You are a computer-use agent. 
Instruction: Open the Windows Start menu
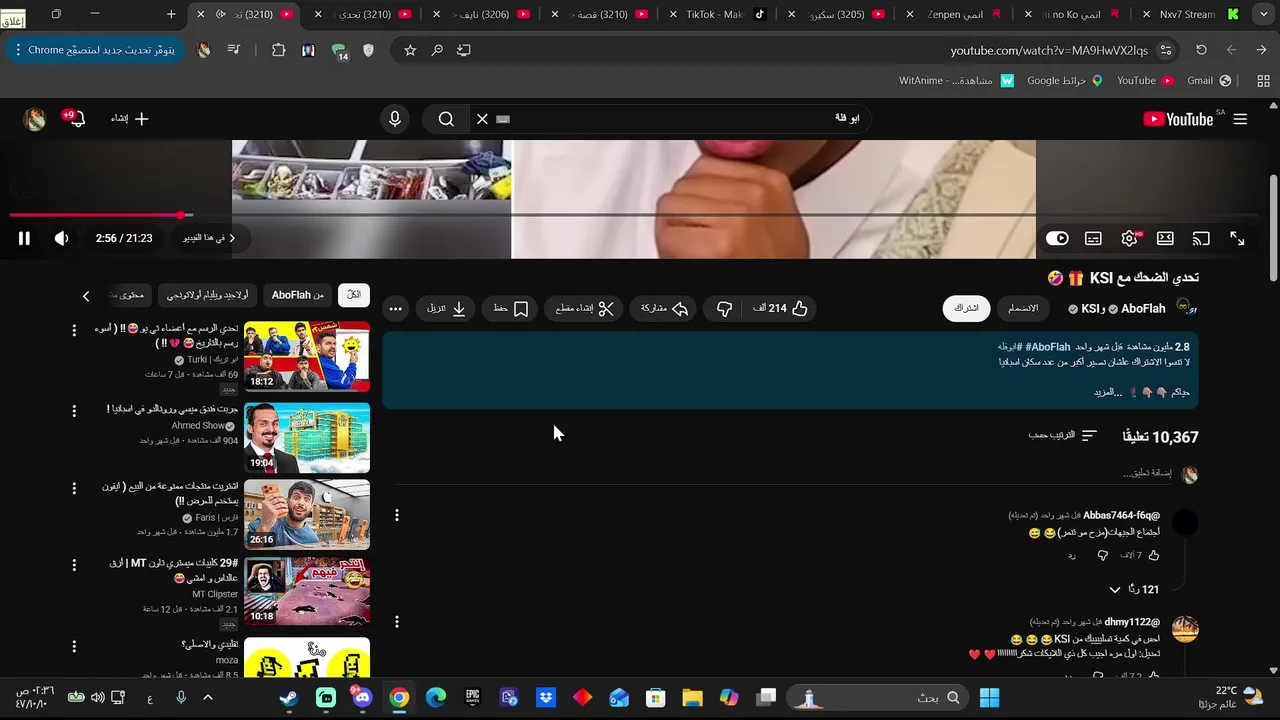[x=989, y=698]
